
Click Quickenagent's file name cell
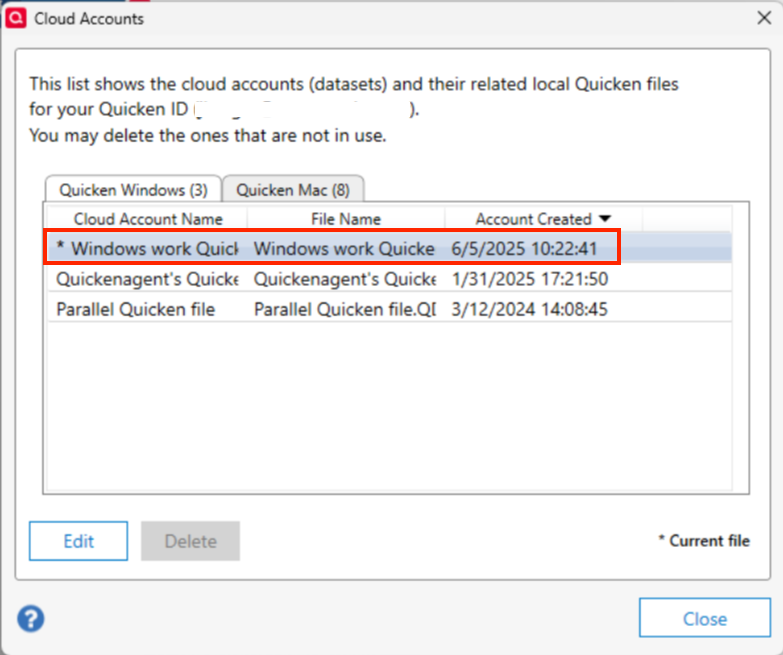point(345,279)
